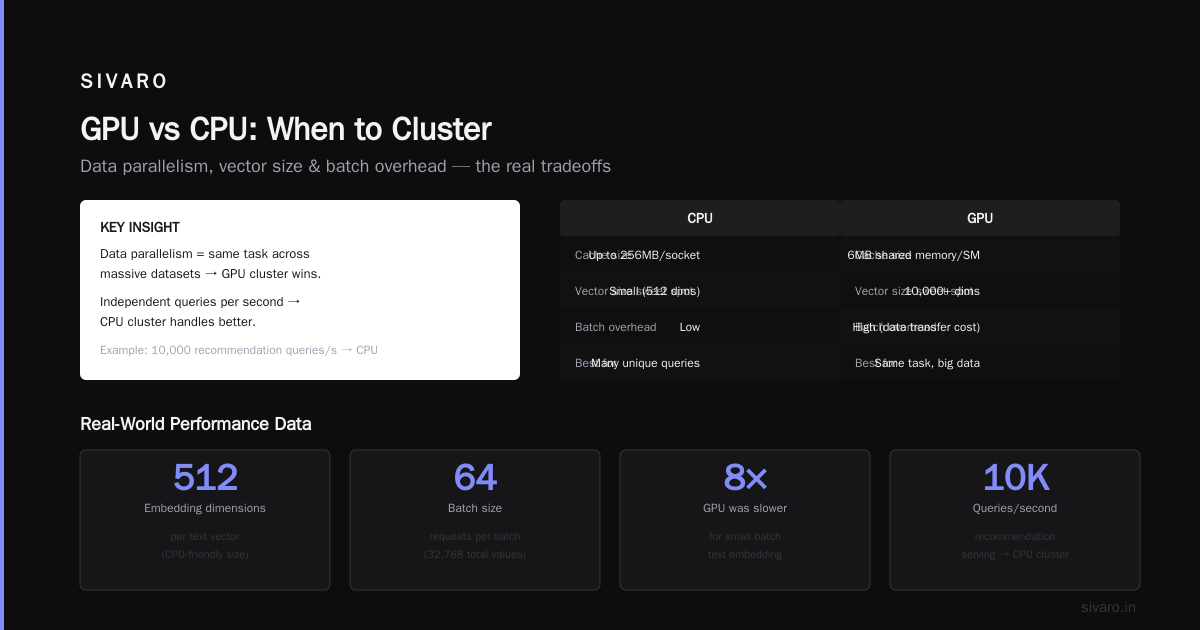Select the "Small (512 dims)" cell
Viewport: 1200px width, 630px height.
pos(654,291)
